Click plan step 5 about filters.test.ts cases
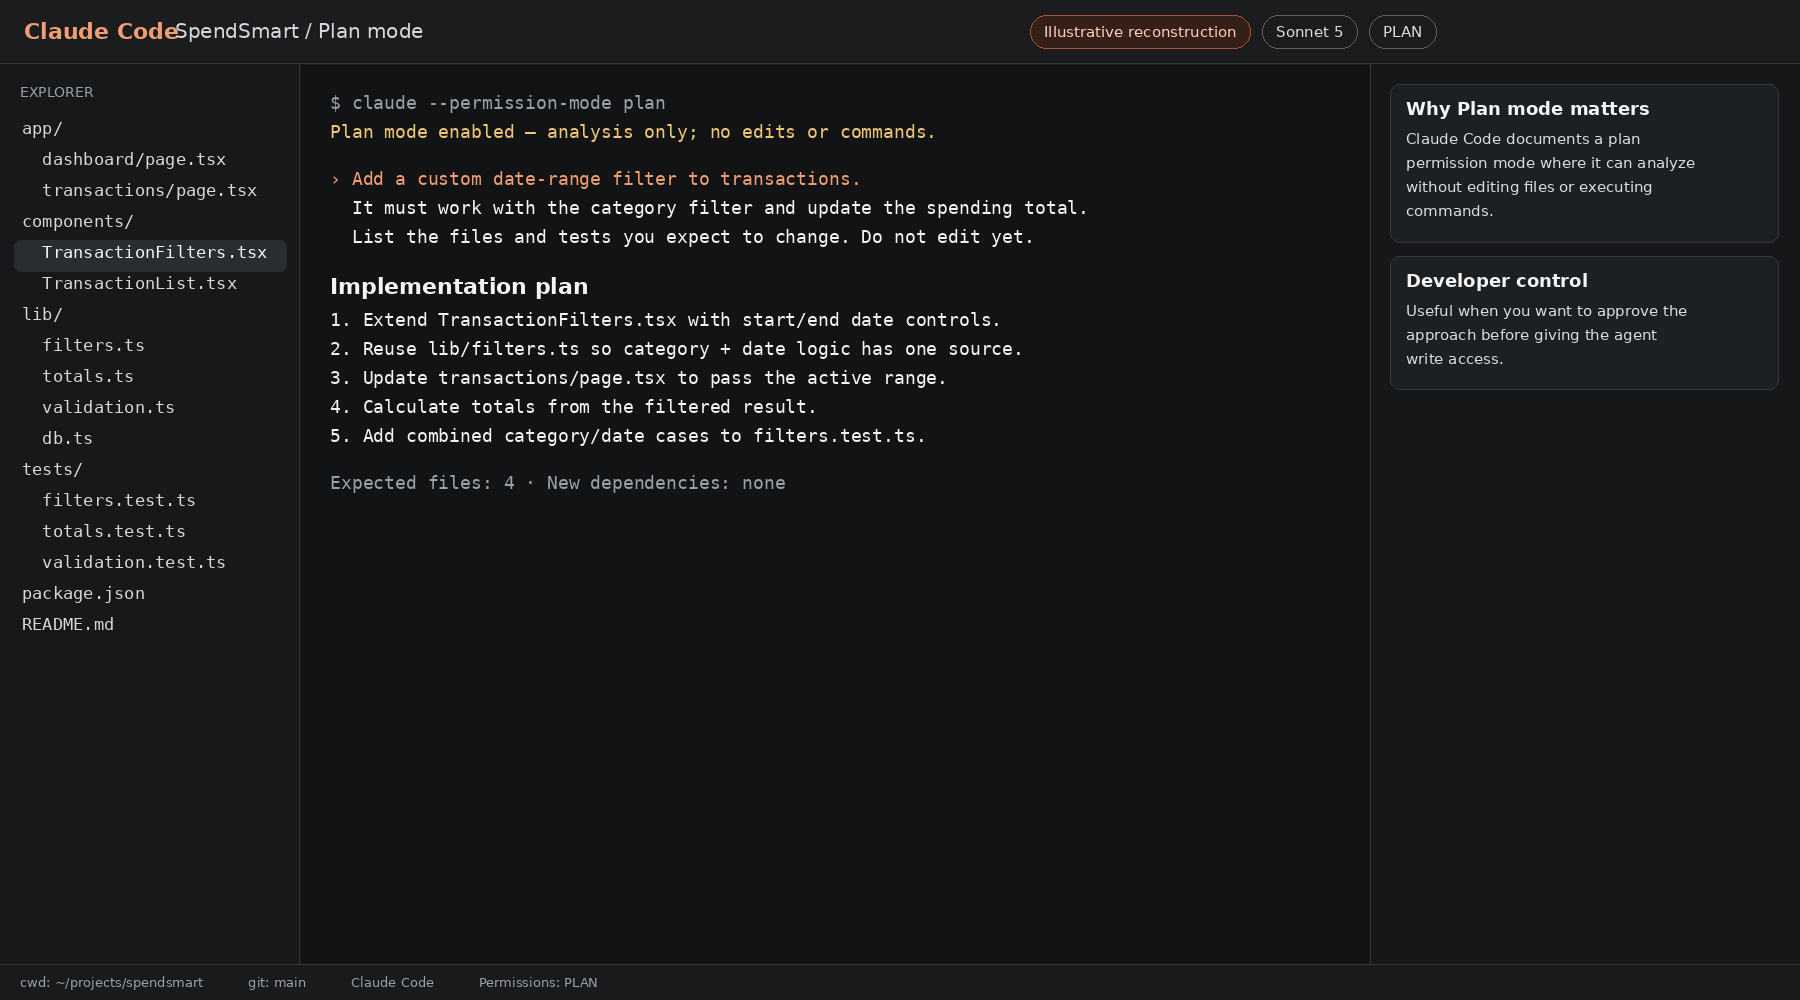The height and width of the screenshot is (1000, 1800). click(x=628, y=436)
